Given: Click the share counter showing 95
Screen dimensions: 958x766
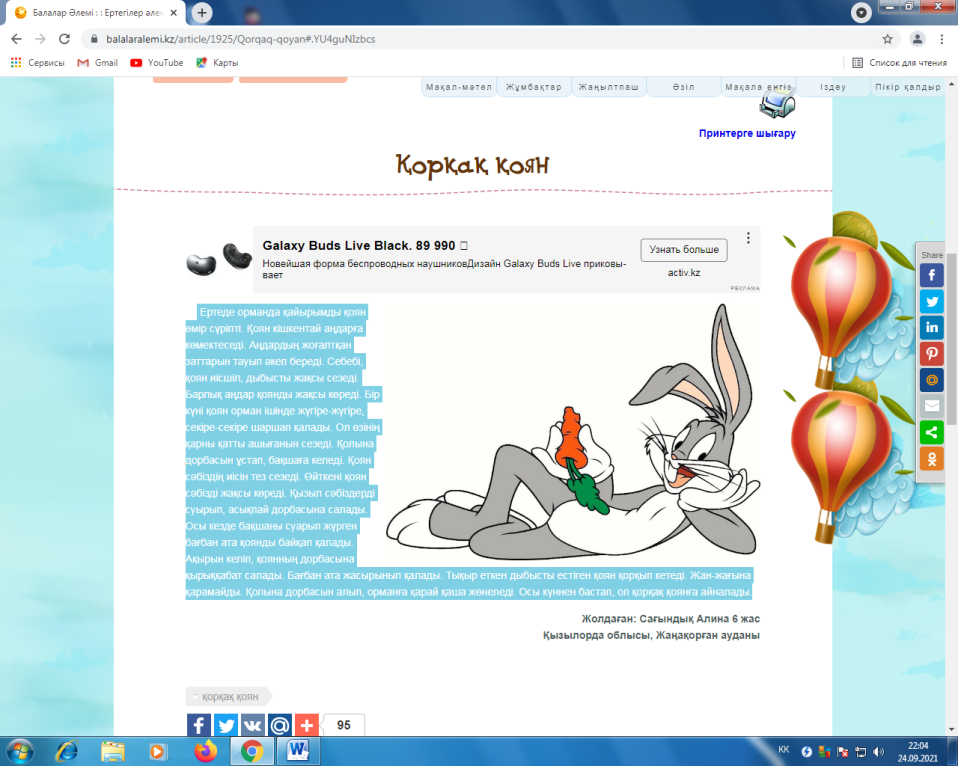Looking at the screenshot, I should pyautogui.click(x=343, y=725).
